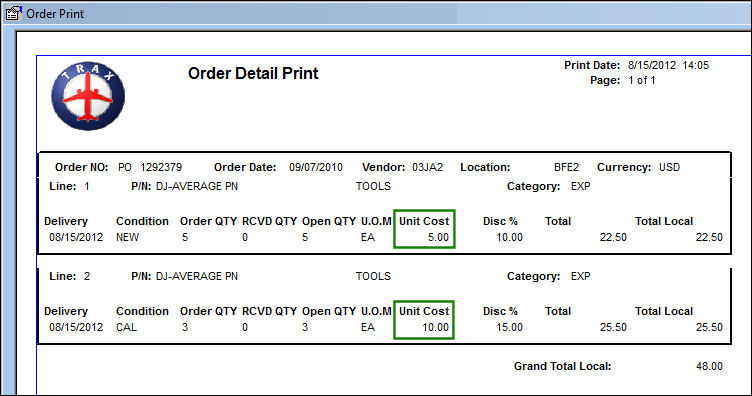Image resolution: width=752 pixels, height=396 pixels.
Task: Select line 1 order quantity 5
Action: [185, 237]
